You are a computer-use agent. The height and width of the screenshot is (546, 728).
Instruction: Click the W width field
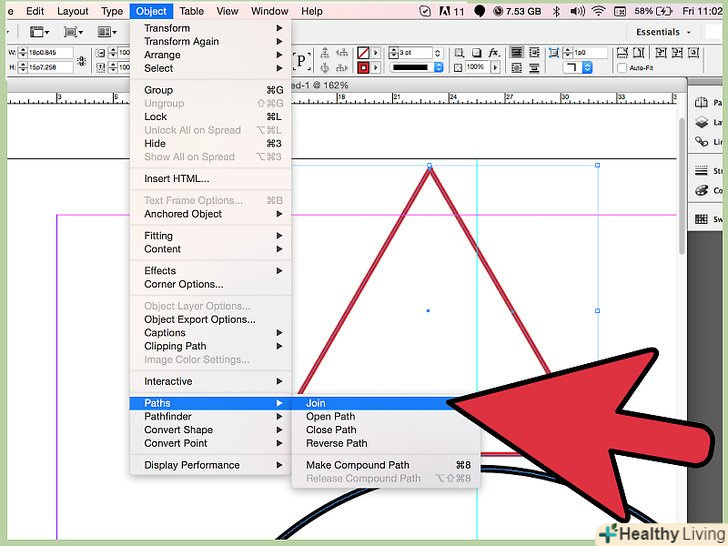(50, 52)
